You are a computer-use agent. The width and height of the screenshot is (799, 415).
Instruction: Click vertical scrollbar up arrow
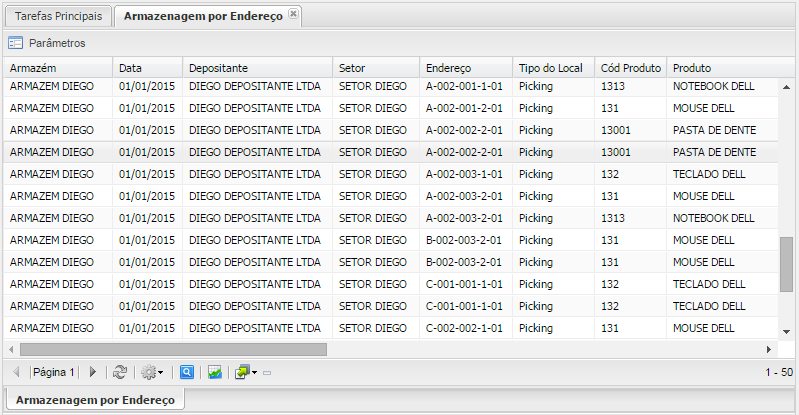pos(786,87)
